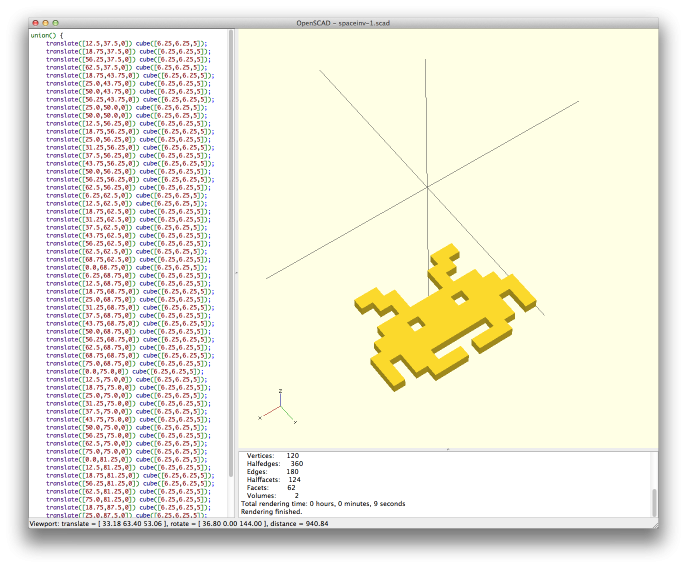Click line 'translate([62.5,37.5,0])'

click(x=126, y=67)
